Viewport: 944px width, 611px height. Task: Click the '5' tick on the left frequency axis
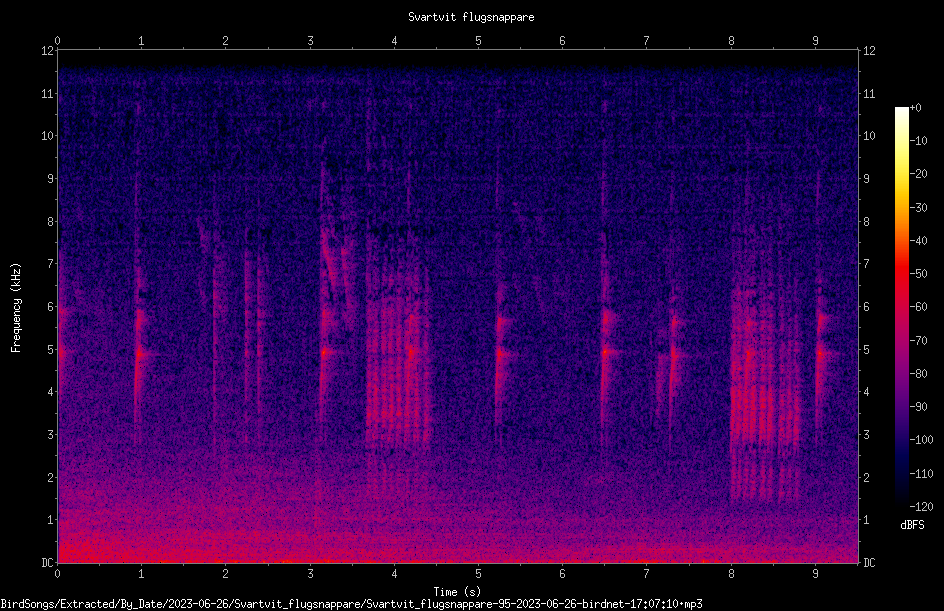coord(51,350)
